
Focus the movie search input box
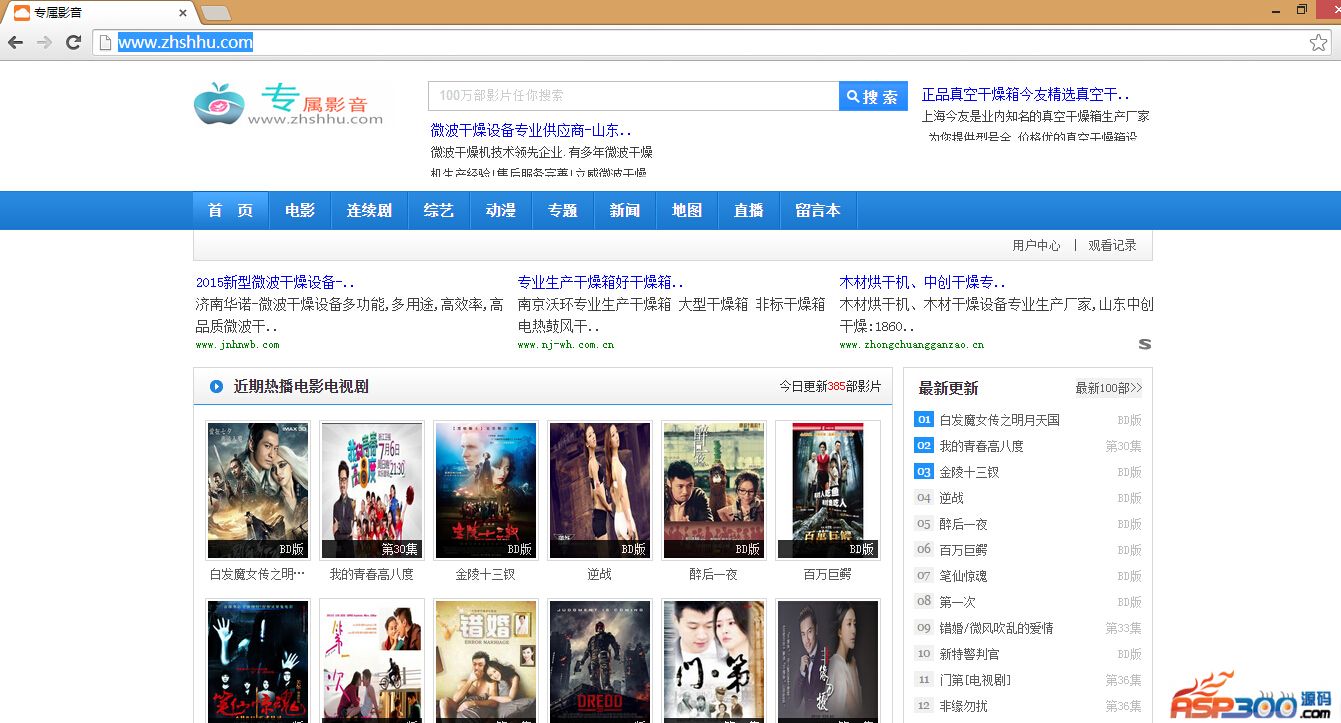tap(633, 96)
